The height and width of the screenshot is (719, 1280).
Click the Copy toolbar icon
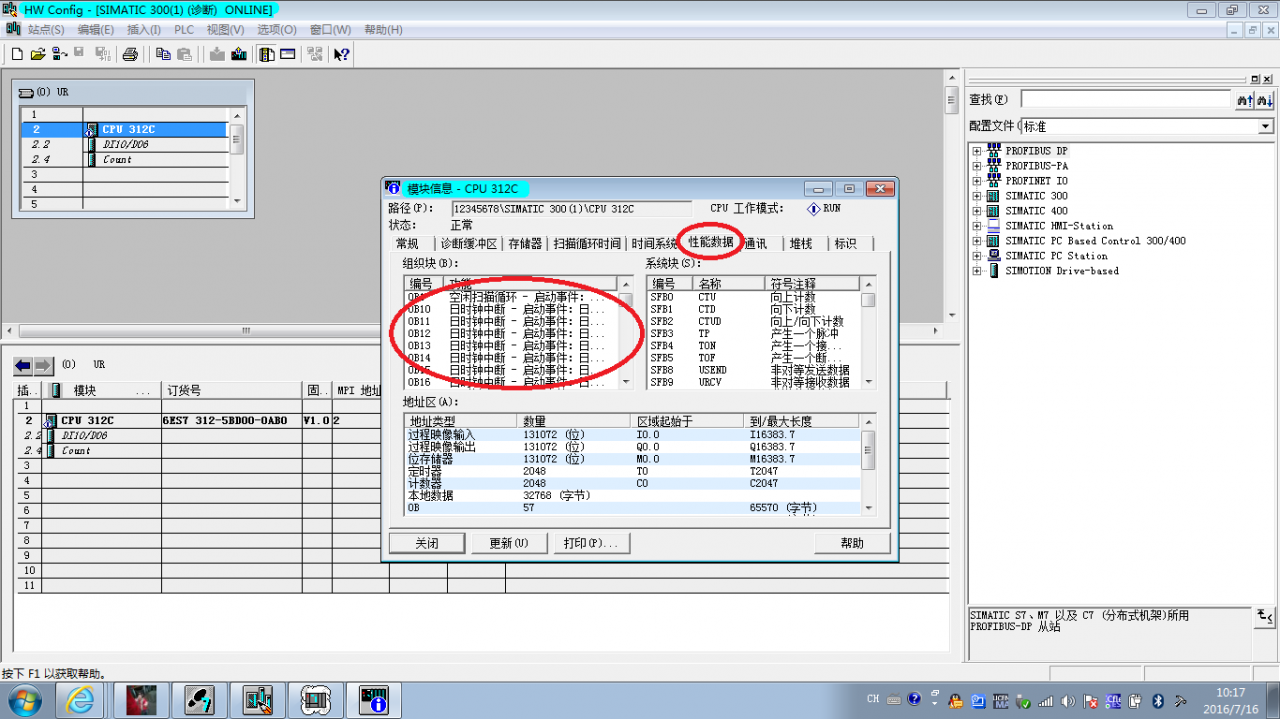[163, 54]
